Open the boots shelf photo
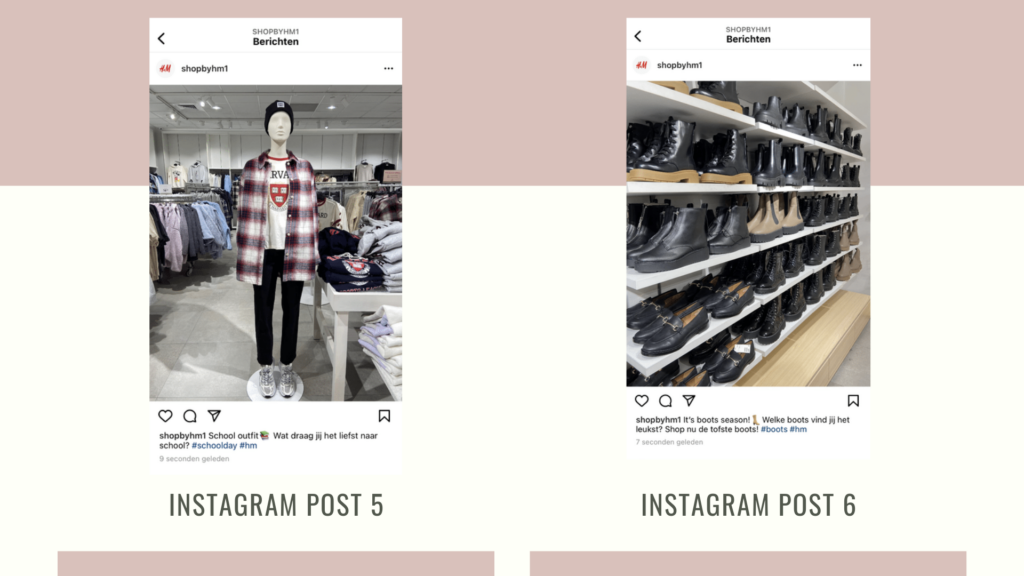Viewport: 1024px width, 576px height. click(748, 234)
